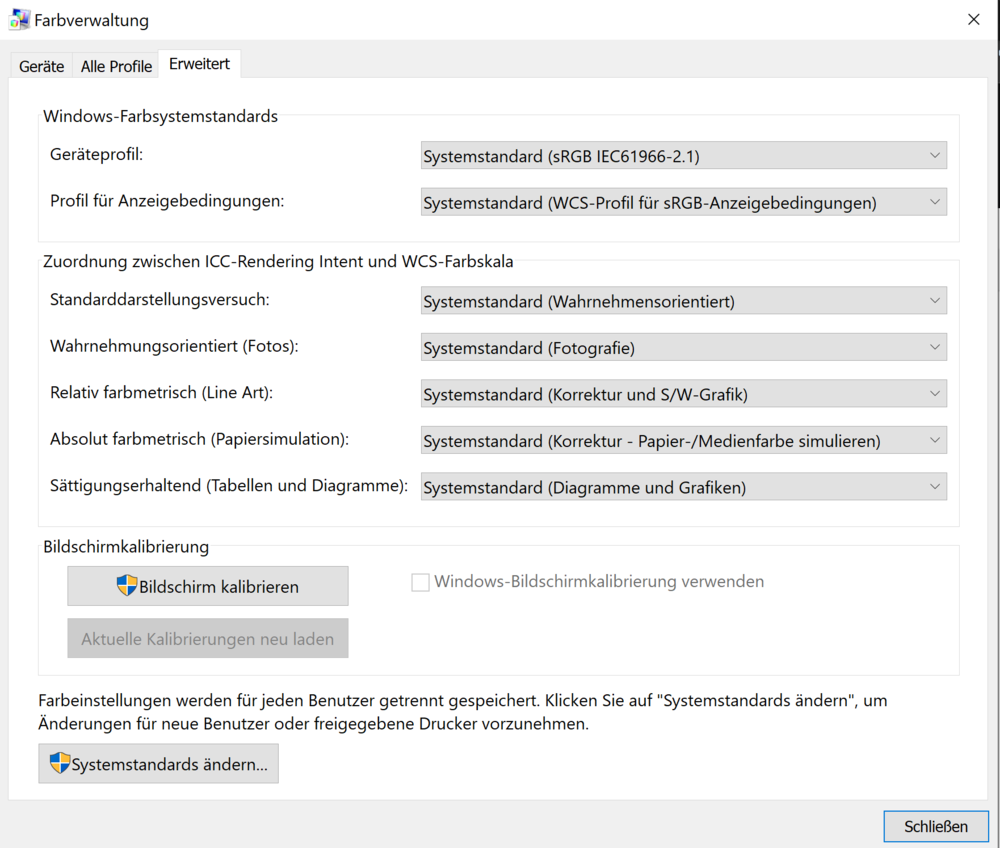Expand Wahrnehmungsorientiert (Fotos) dropdown
The height and width of the screenshot is (848, 1000).
tap(683, 348)
